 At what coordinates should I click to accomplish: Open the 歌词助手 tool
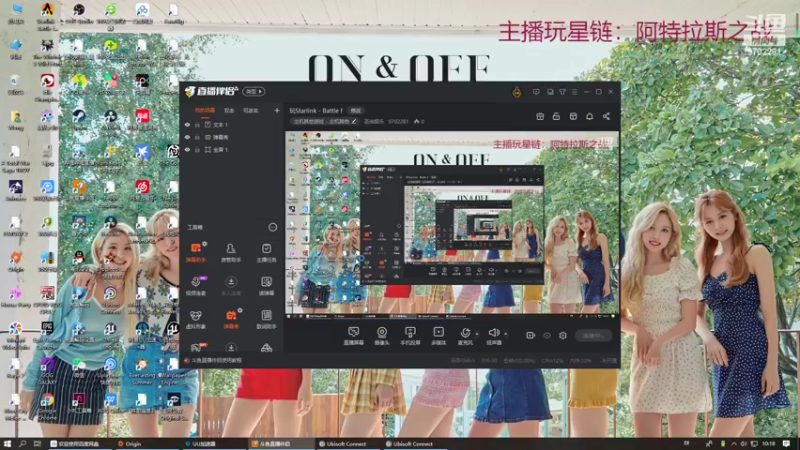(x=266, y=319)
